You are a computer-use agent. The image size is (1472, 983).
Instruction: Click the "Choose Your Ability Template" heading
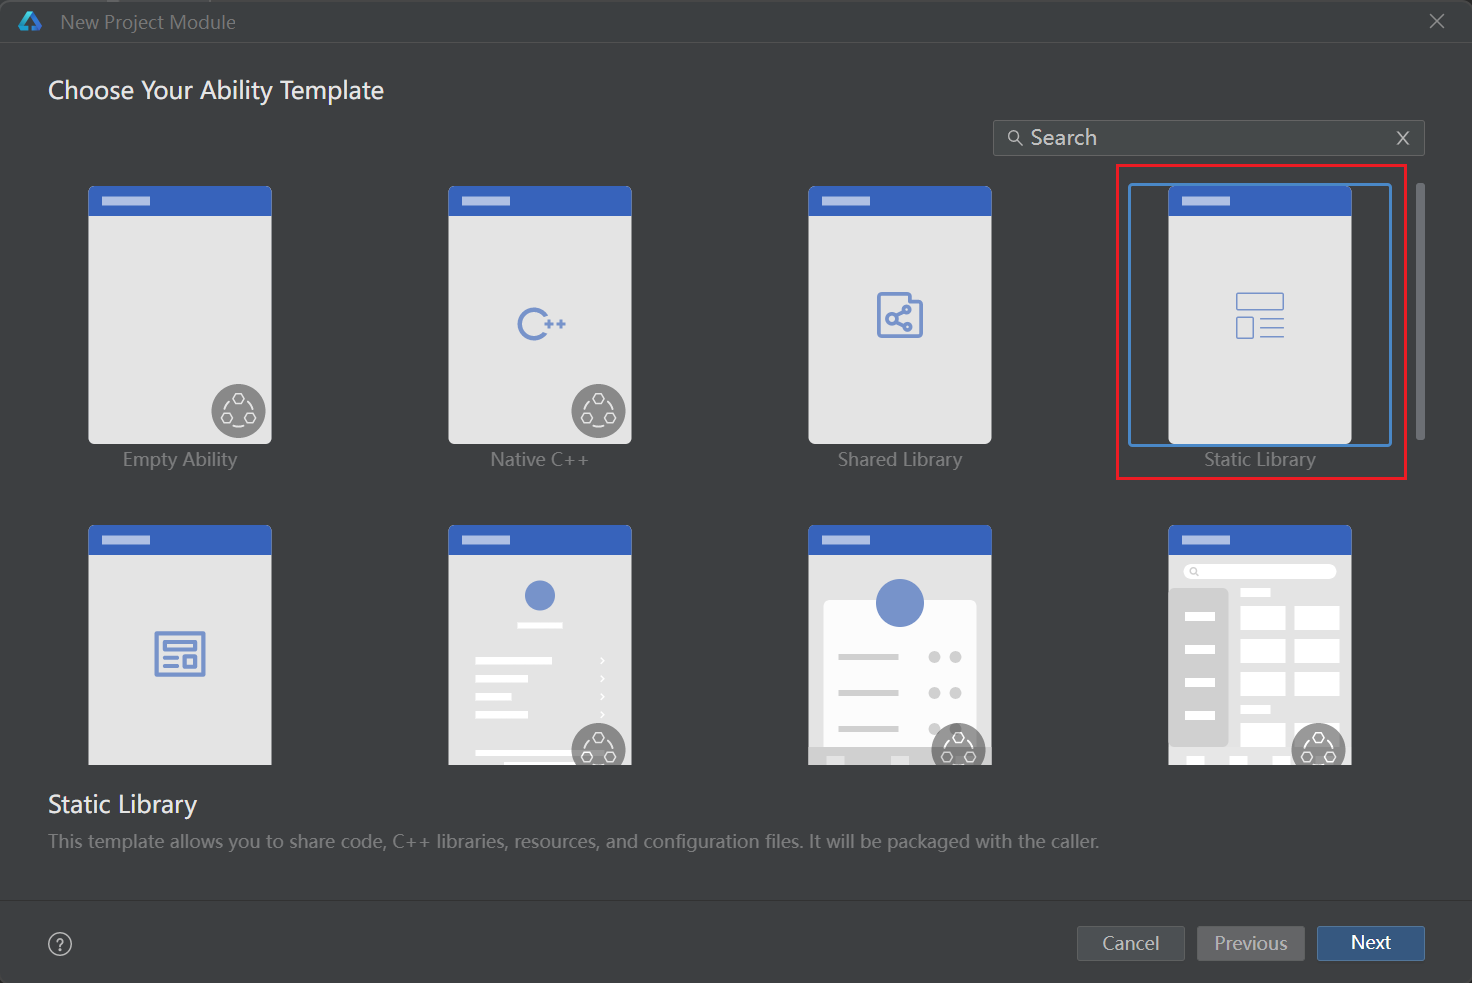pyautogui.click(x=216, y=91)
